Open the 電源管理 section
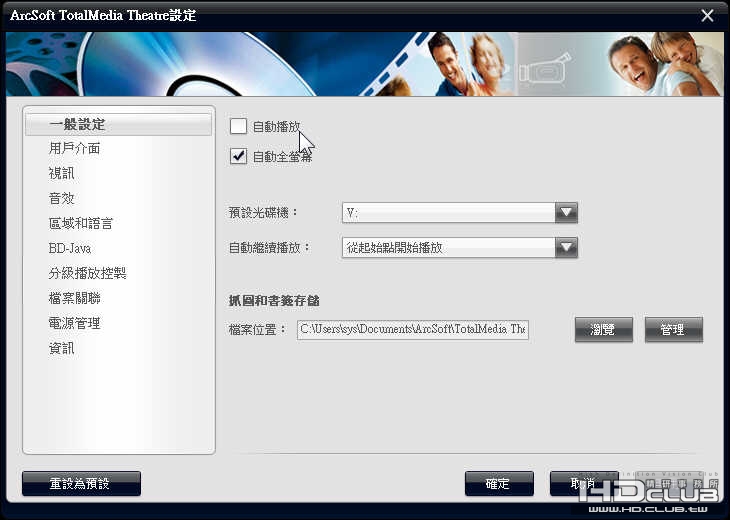The height and width of the screenshot is (520, 730). tap(74, 323)
